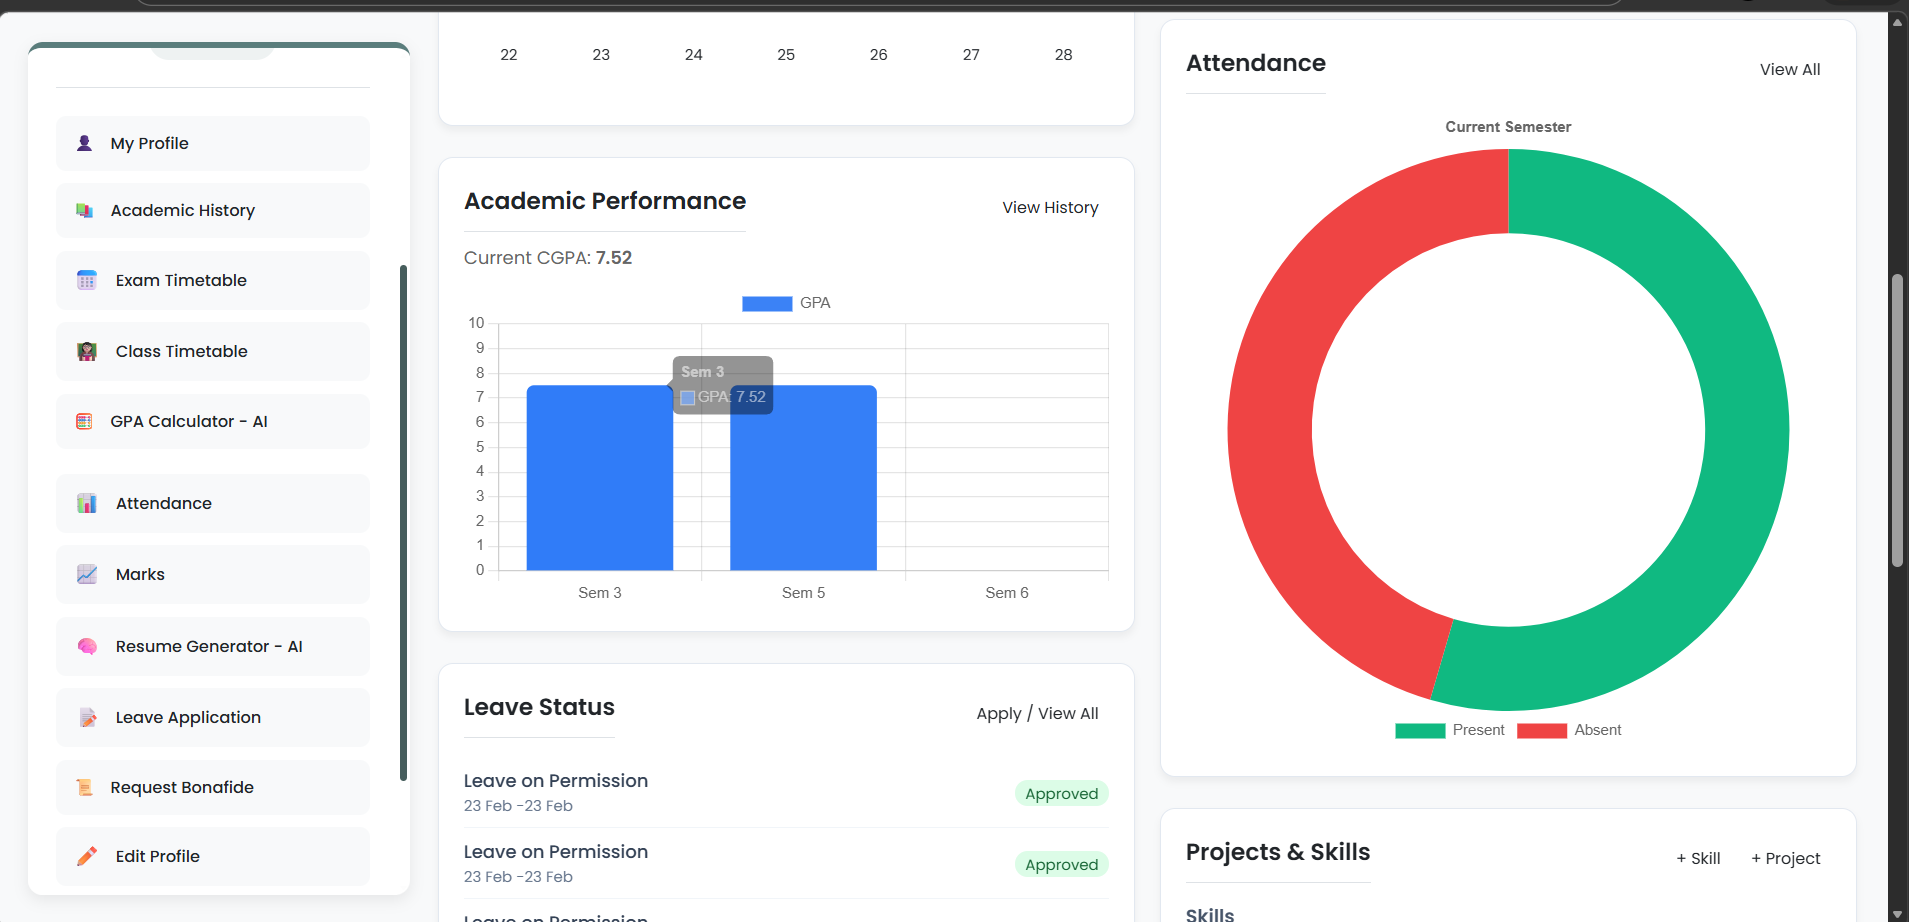Click the Resume Generator brain icon

(x=87, y=646)
